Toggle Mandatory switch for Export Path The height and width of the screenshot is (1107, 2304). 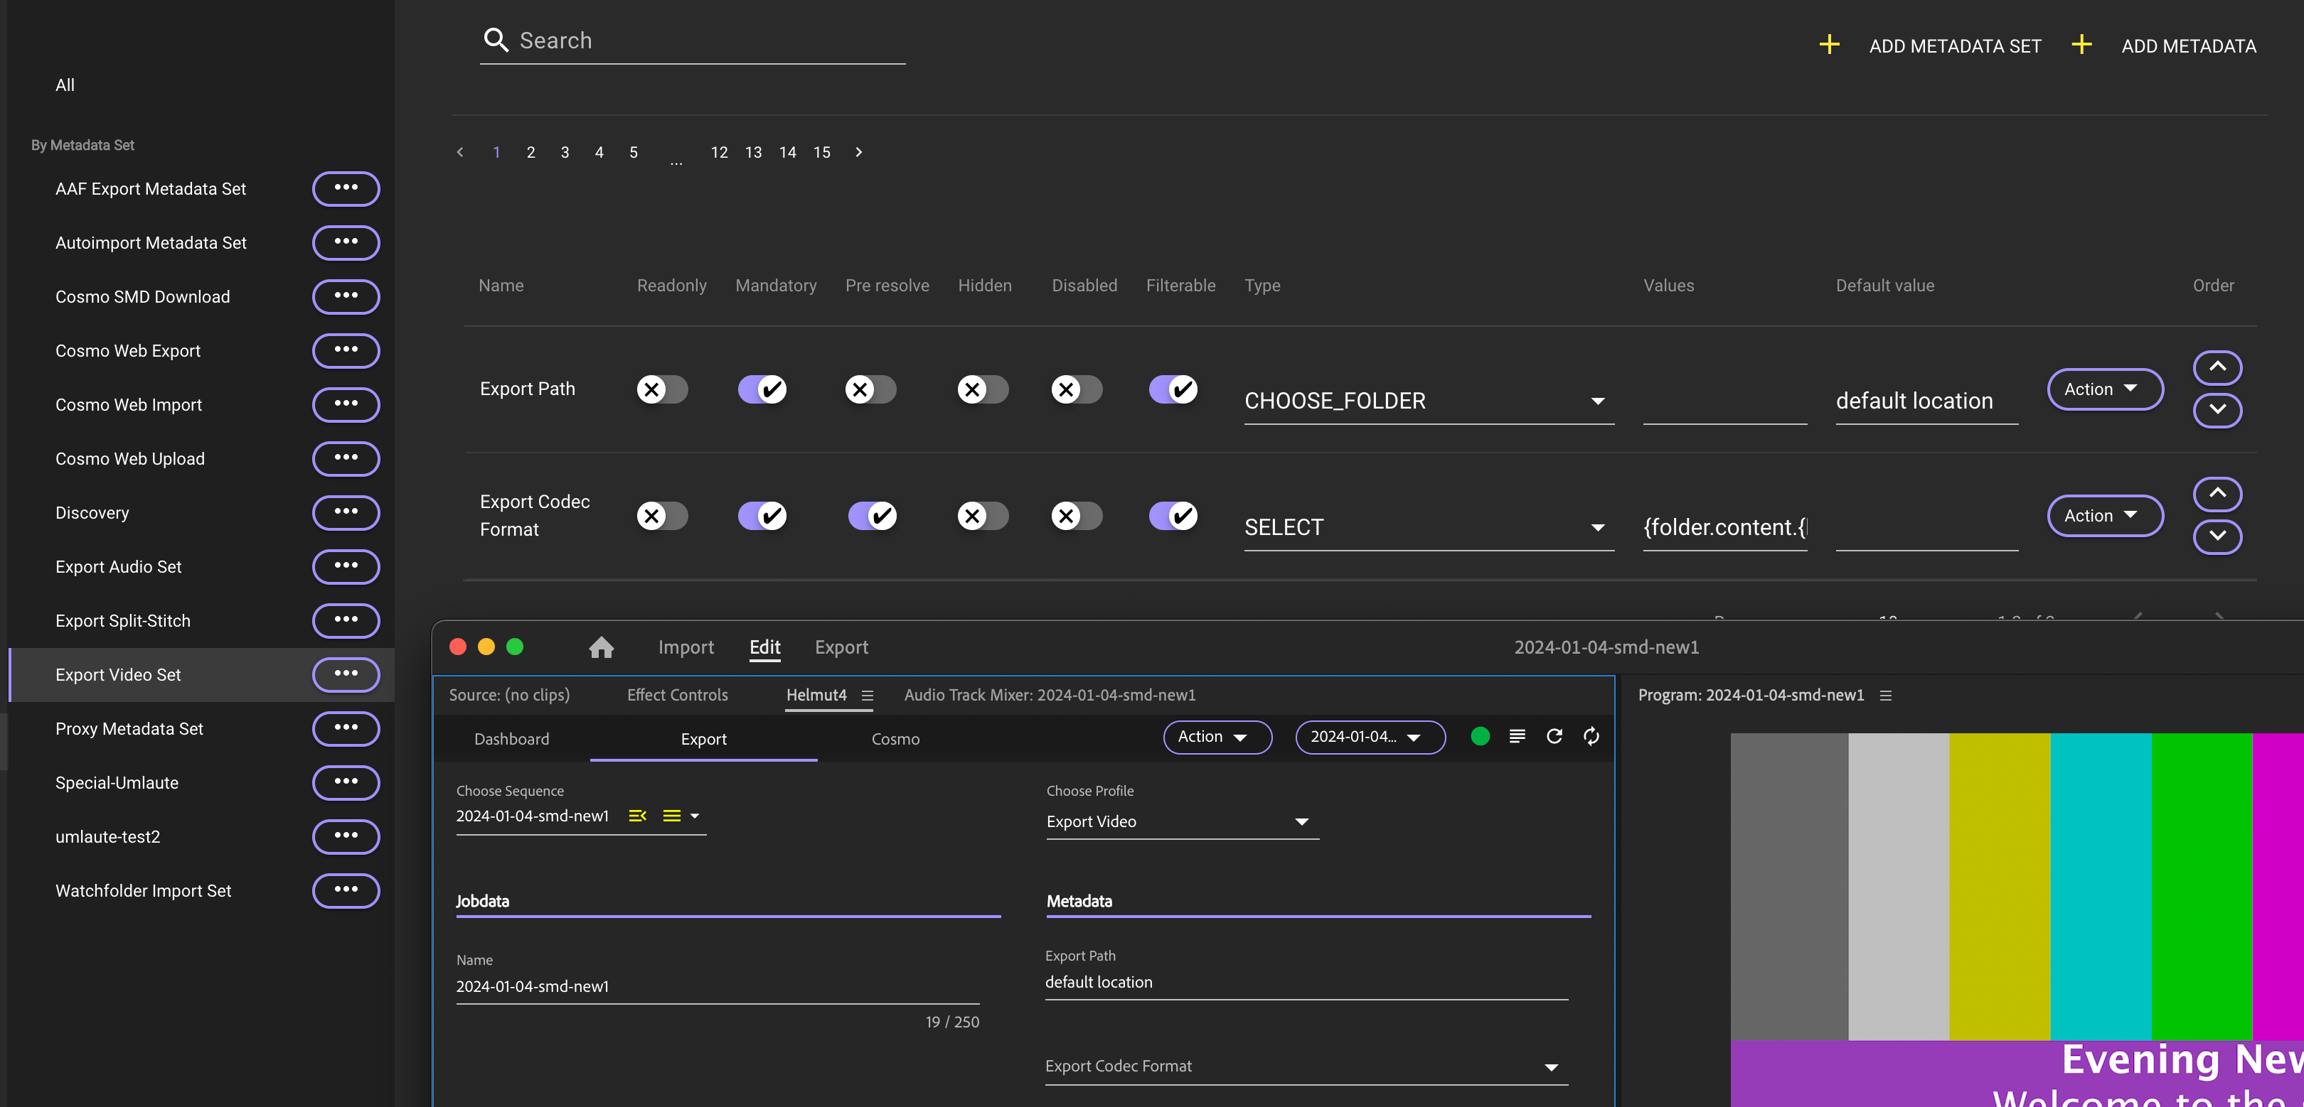click(762, 389)
